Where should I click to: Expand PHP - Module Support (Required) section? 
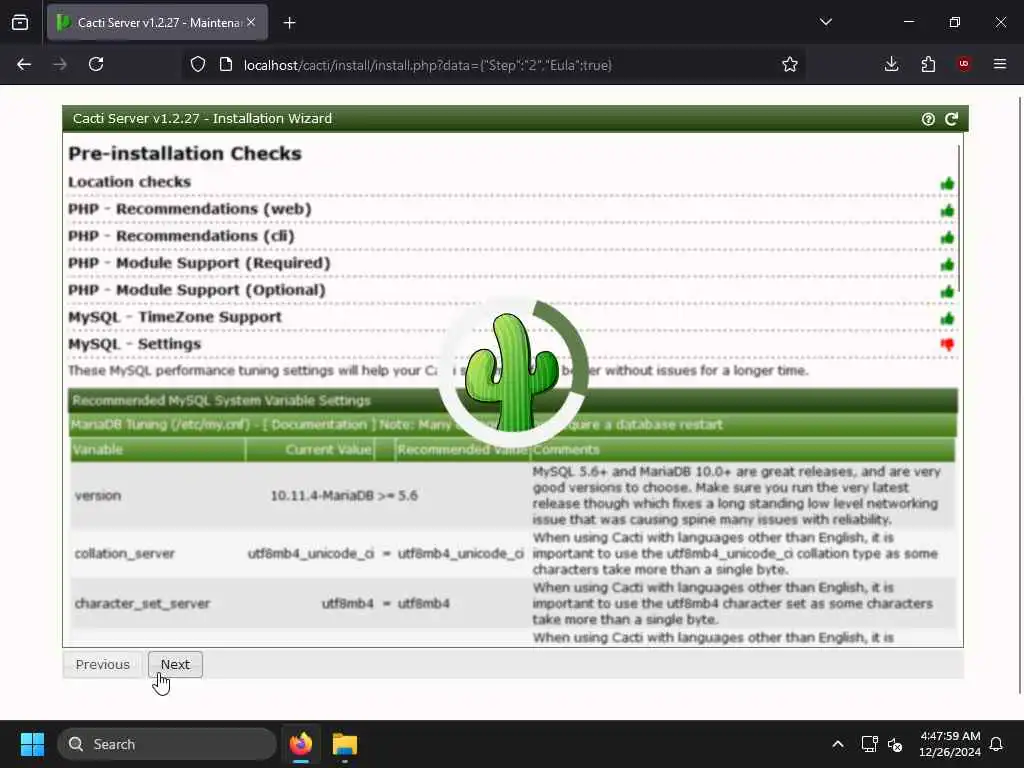point(199,263)
